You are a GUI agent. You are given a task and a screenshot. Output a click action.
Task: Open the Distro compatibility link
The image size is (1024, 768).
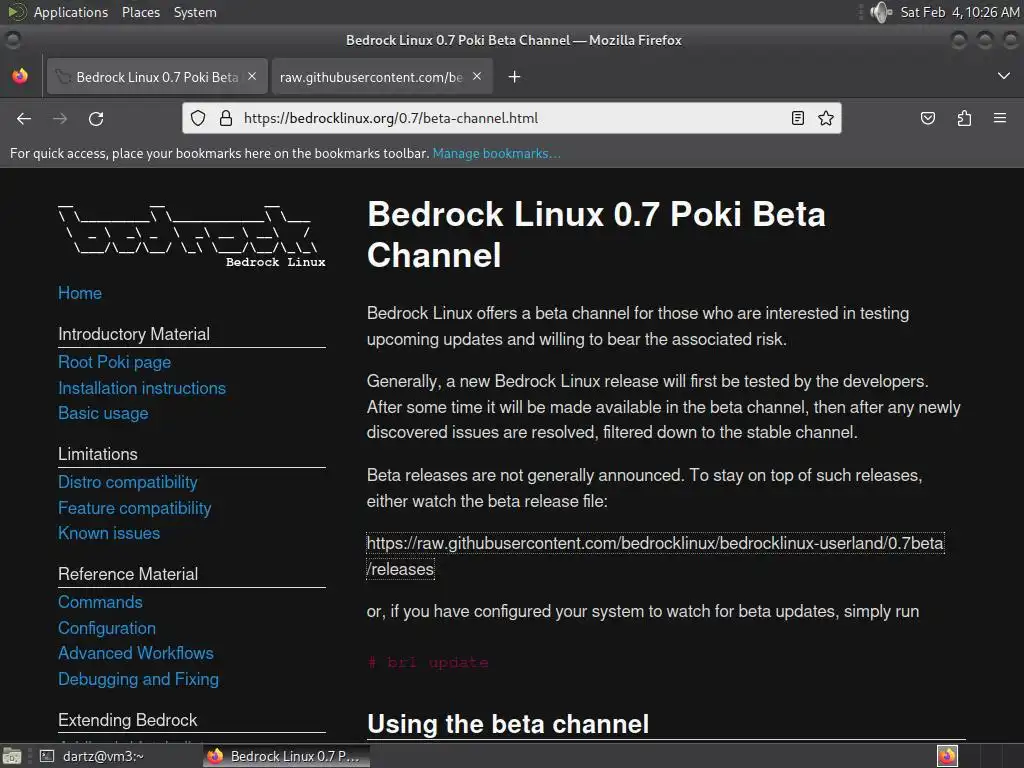click(127, 482)
